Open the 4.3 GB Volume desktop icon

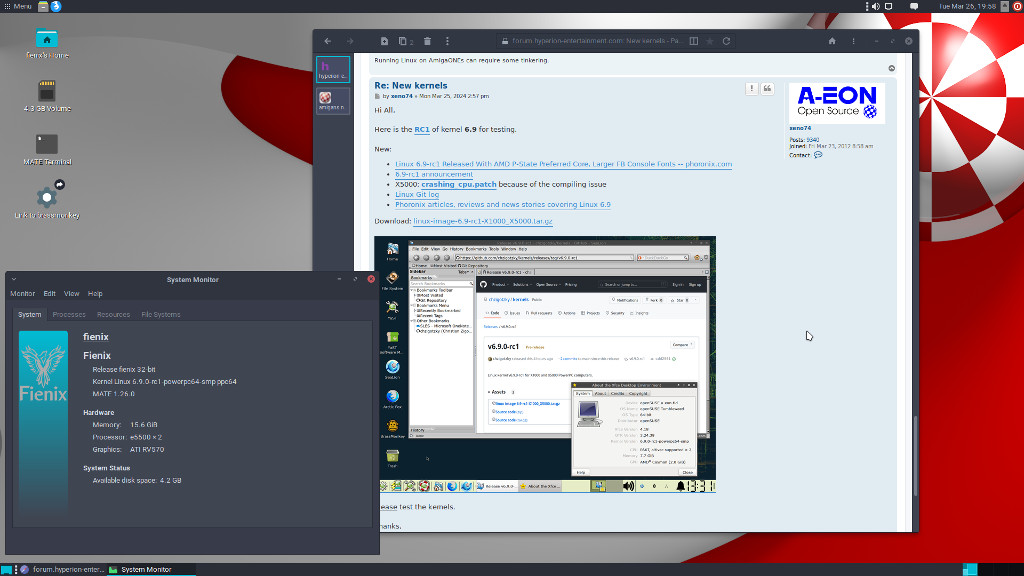point(46,96)
